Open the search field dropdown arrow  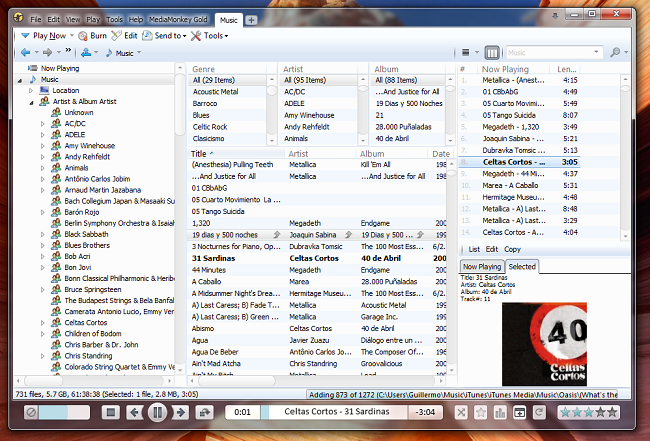click(596, 52)
